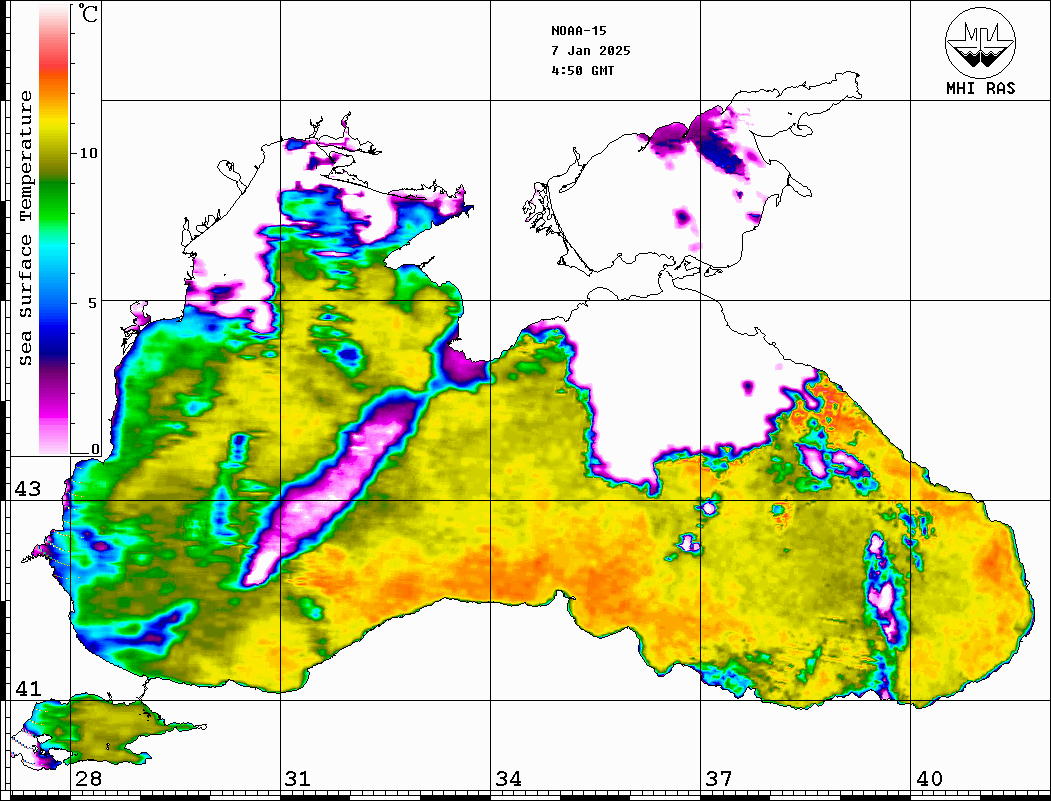The image size is (1051, 801).
Task: Click the latitude label '41'
Action: tap(28, 689)
